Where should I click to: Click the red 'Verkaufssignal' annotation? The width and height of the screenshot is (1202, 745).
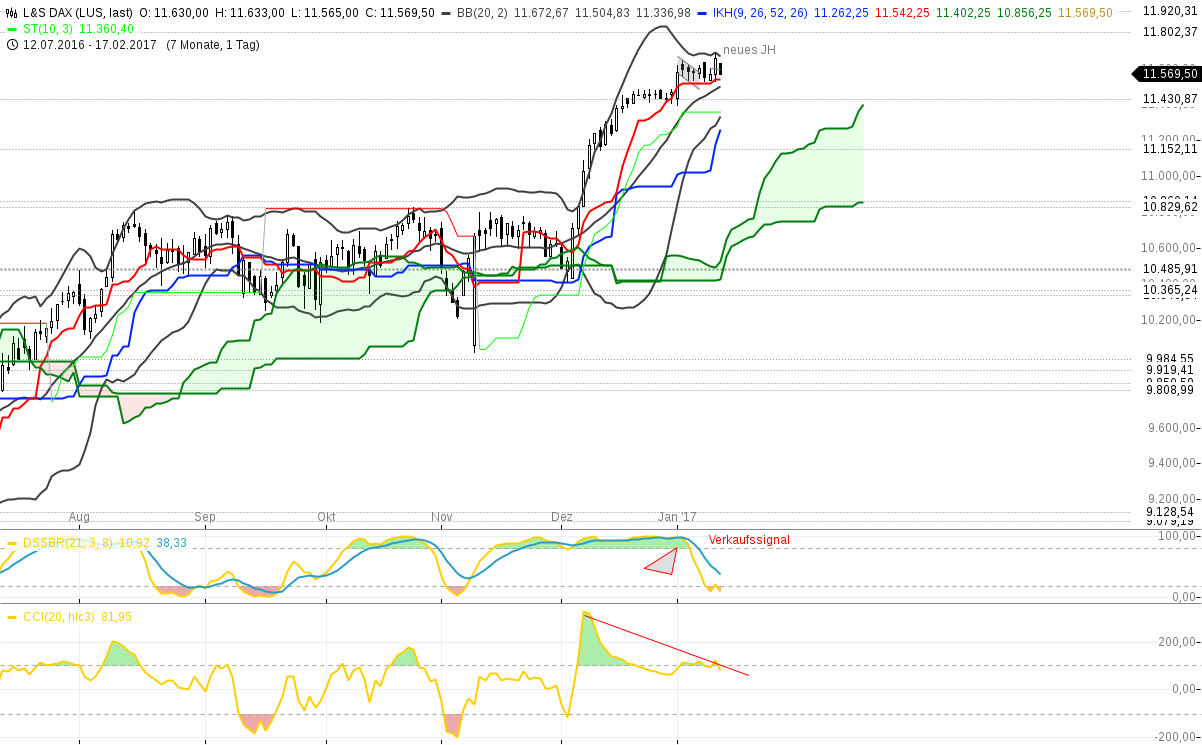click(x=747, y=540)
